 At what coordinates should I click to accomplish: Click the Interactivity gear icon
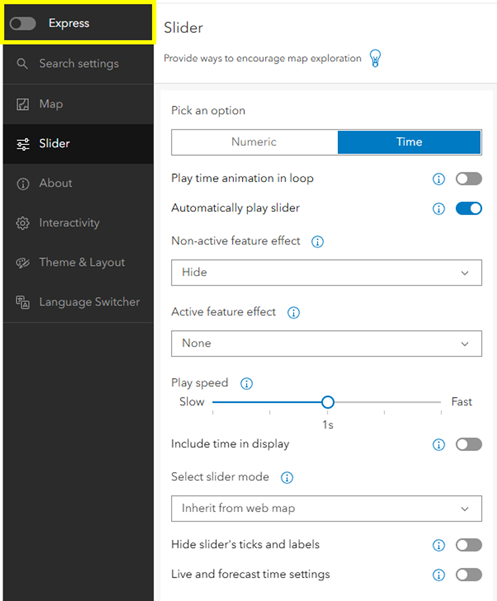[23, 223]
